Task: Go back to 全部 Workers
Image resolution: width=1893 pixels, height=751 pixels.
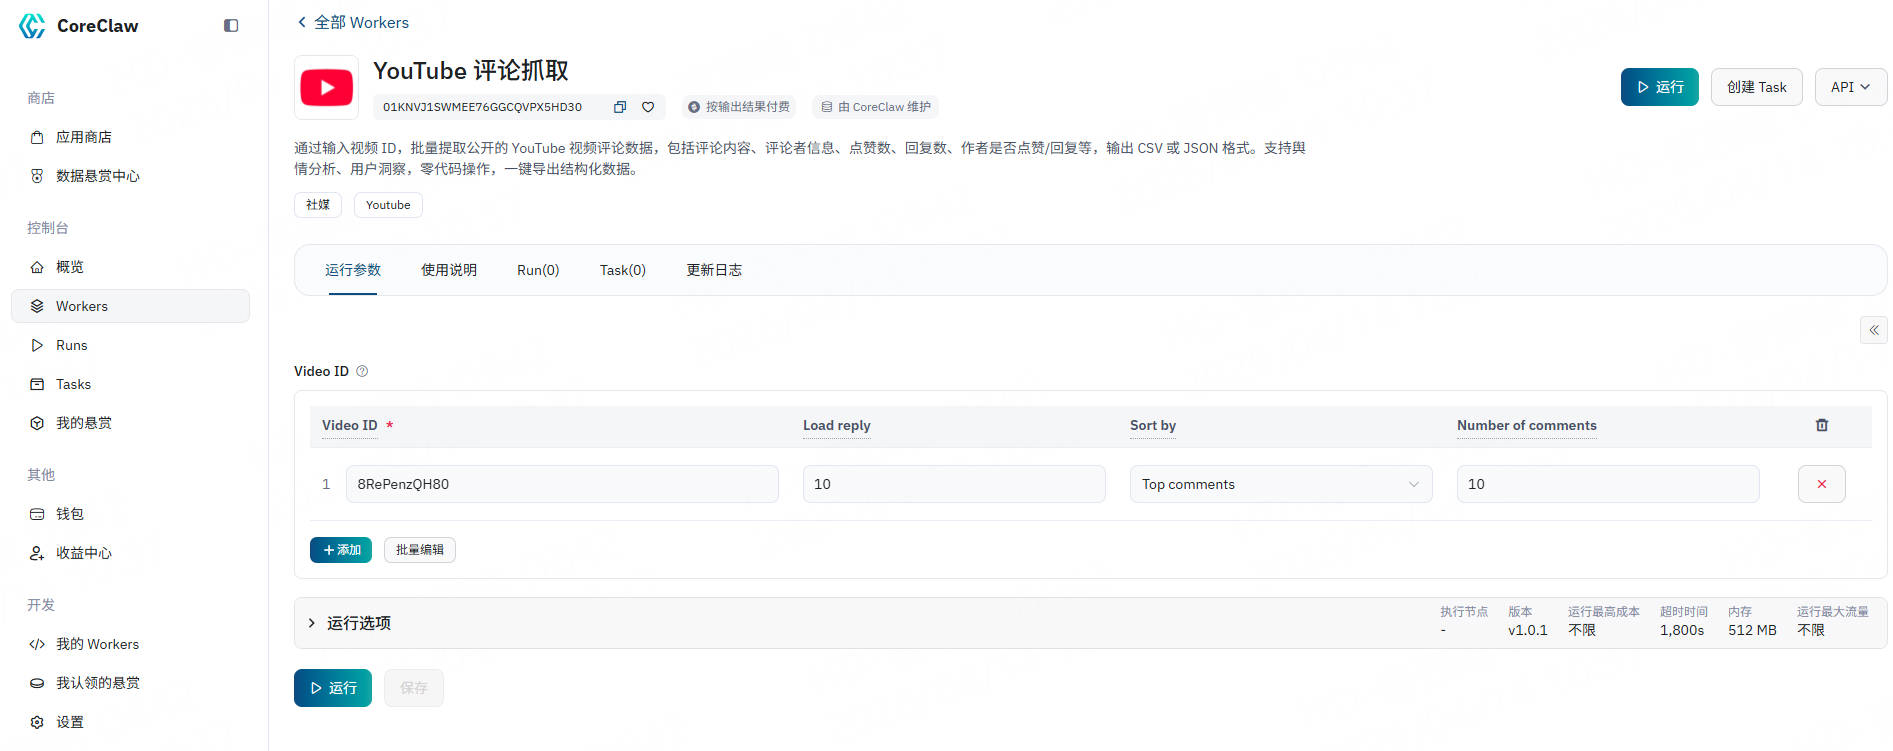Action: point(352,22)
